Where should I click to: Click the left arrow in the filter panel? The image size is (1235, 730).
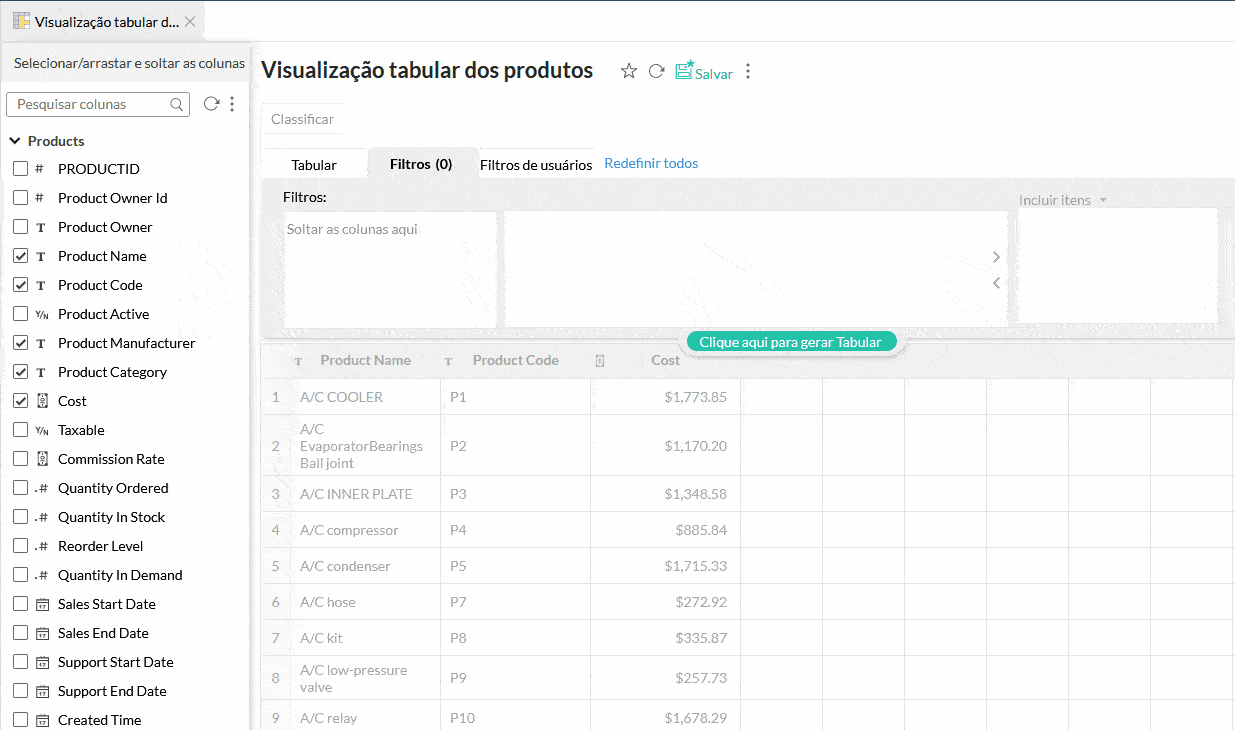[996, 283]
